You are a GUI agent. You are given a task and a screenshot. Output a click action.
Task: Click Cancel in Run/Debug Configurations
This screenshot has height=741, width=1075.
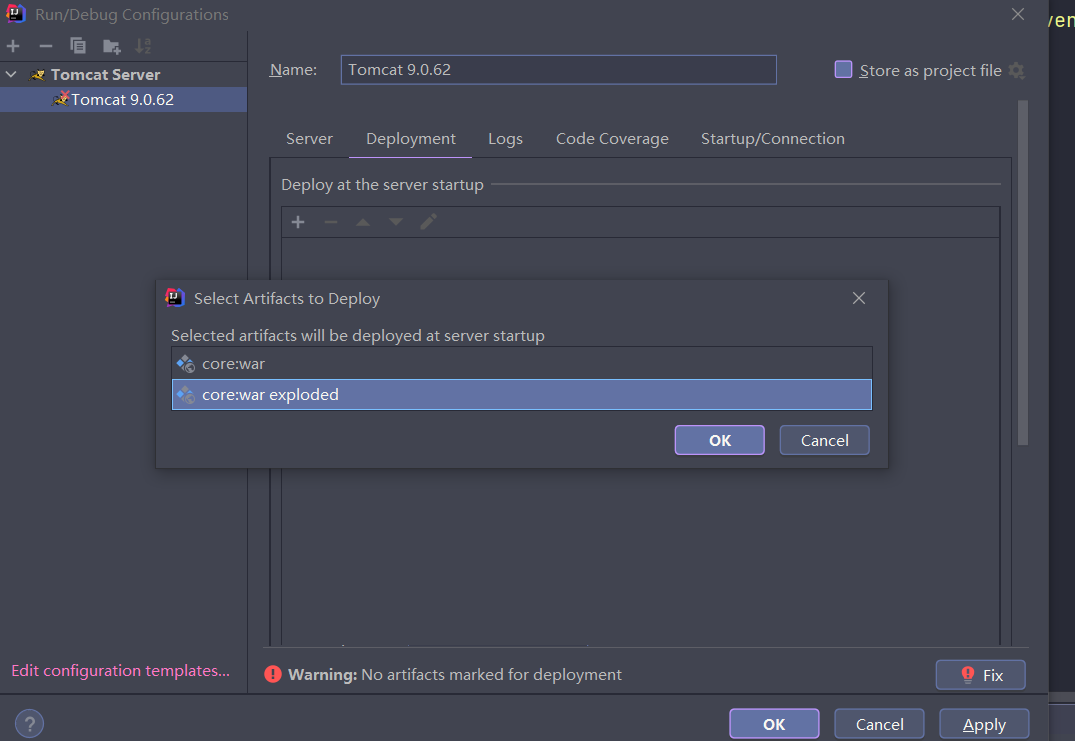880,724
